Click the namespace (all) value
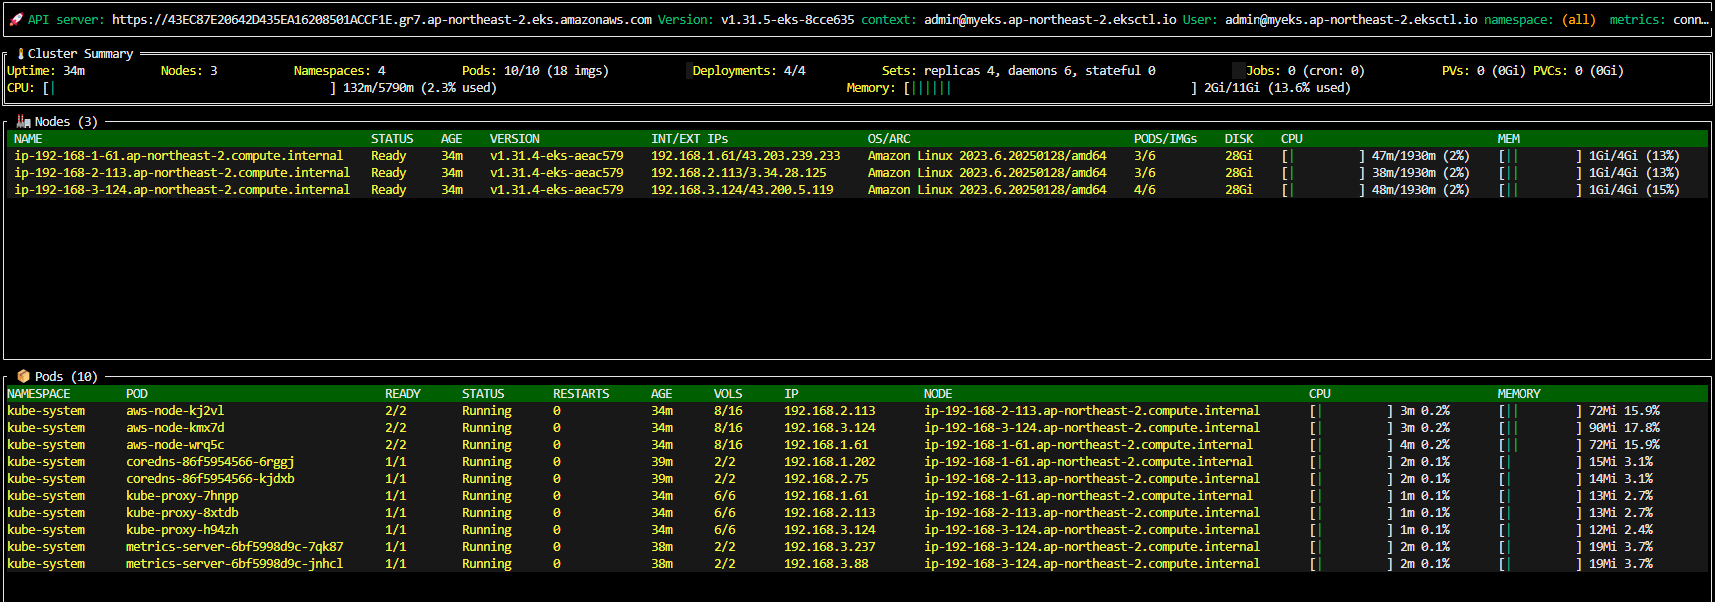 [1579, 19]
